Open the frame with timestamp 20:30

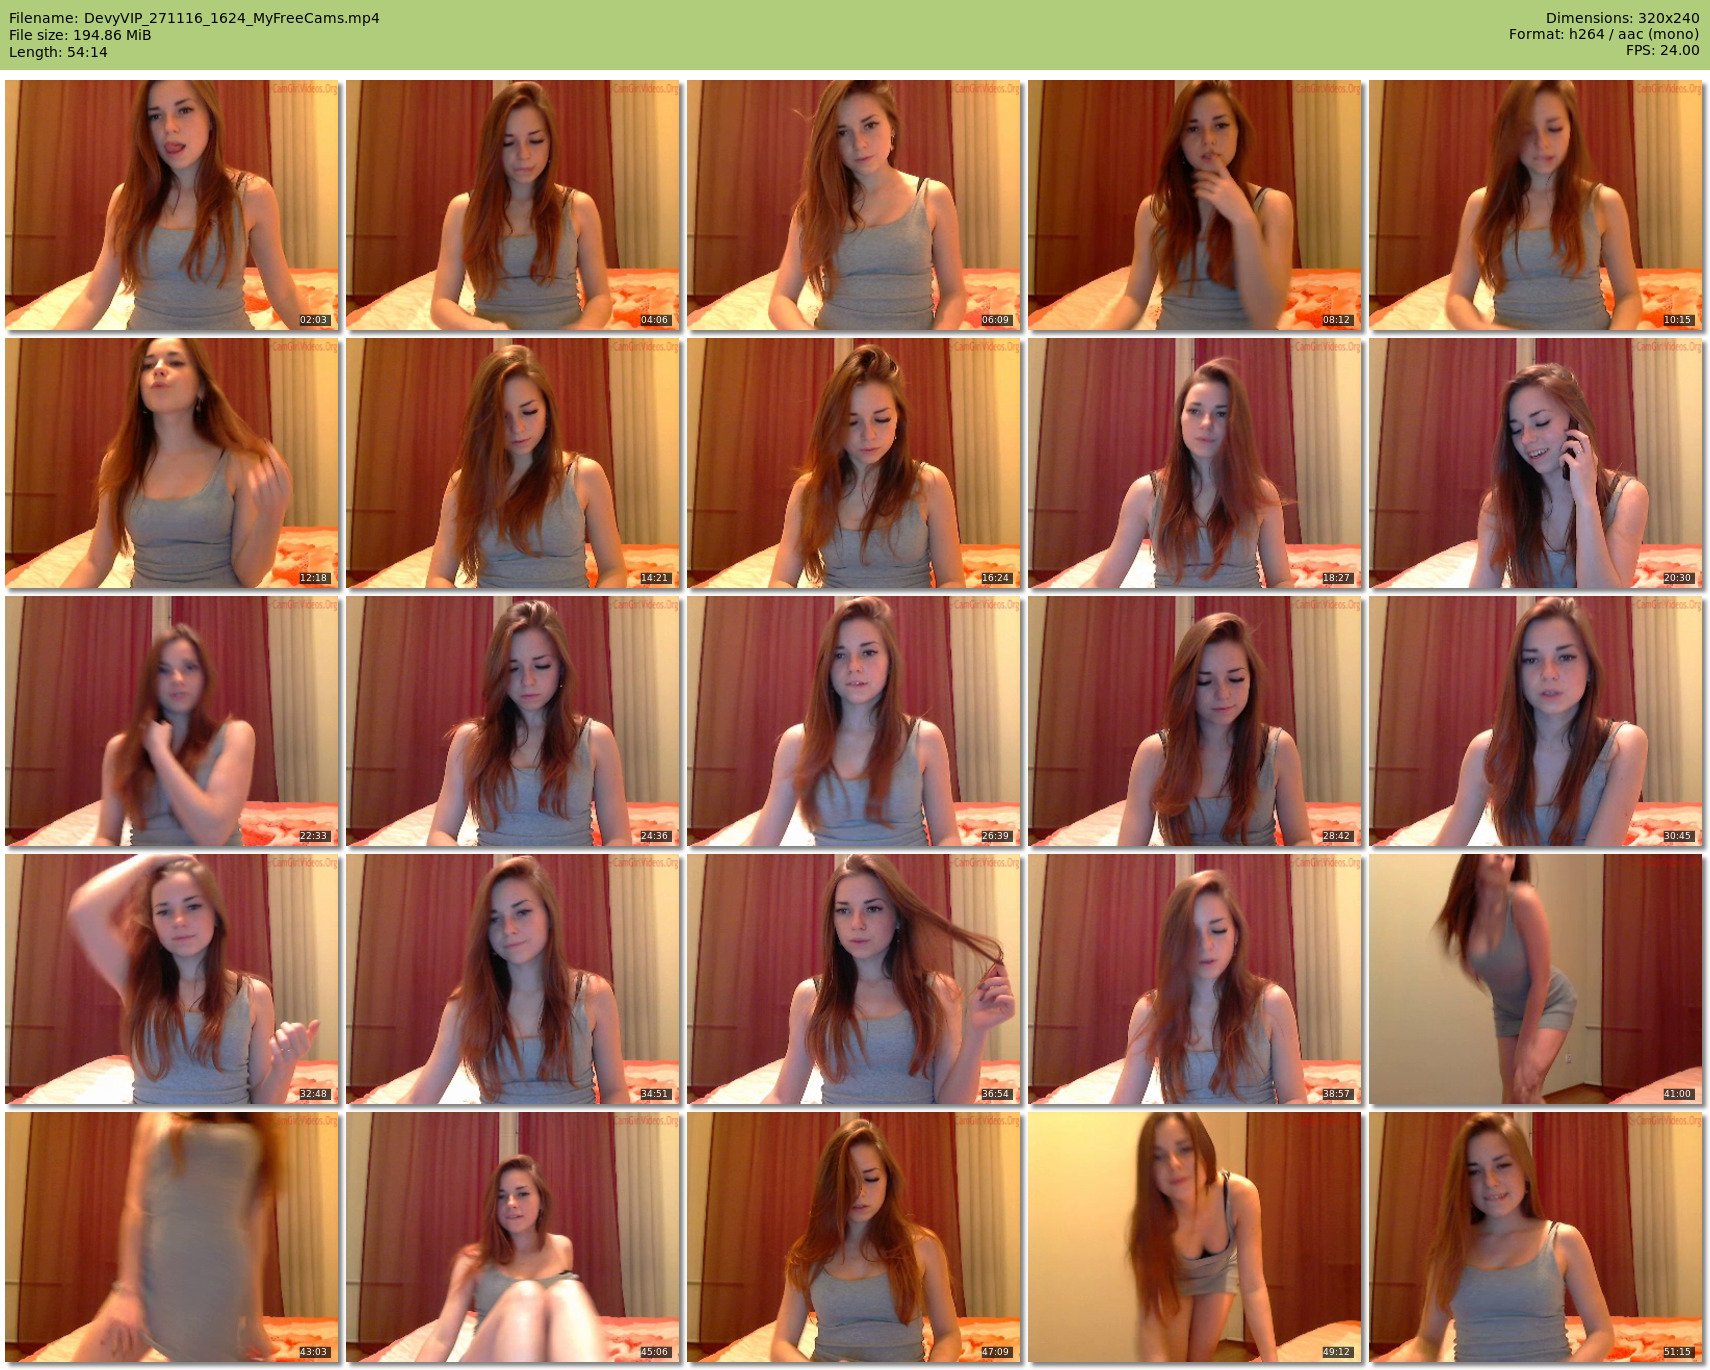1536,463
